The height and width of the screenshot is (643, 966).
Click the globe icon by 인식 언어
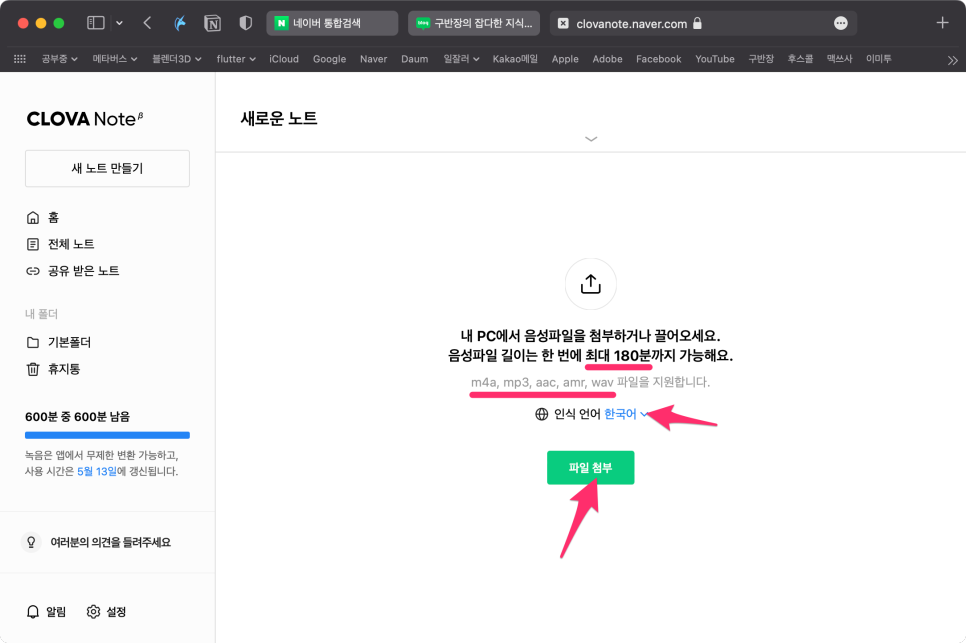[x=542, y=414]
